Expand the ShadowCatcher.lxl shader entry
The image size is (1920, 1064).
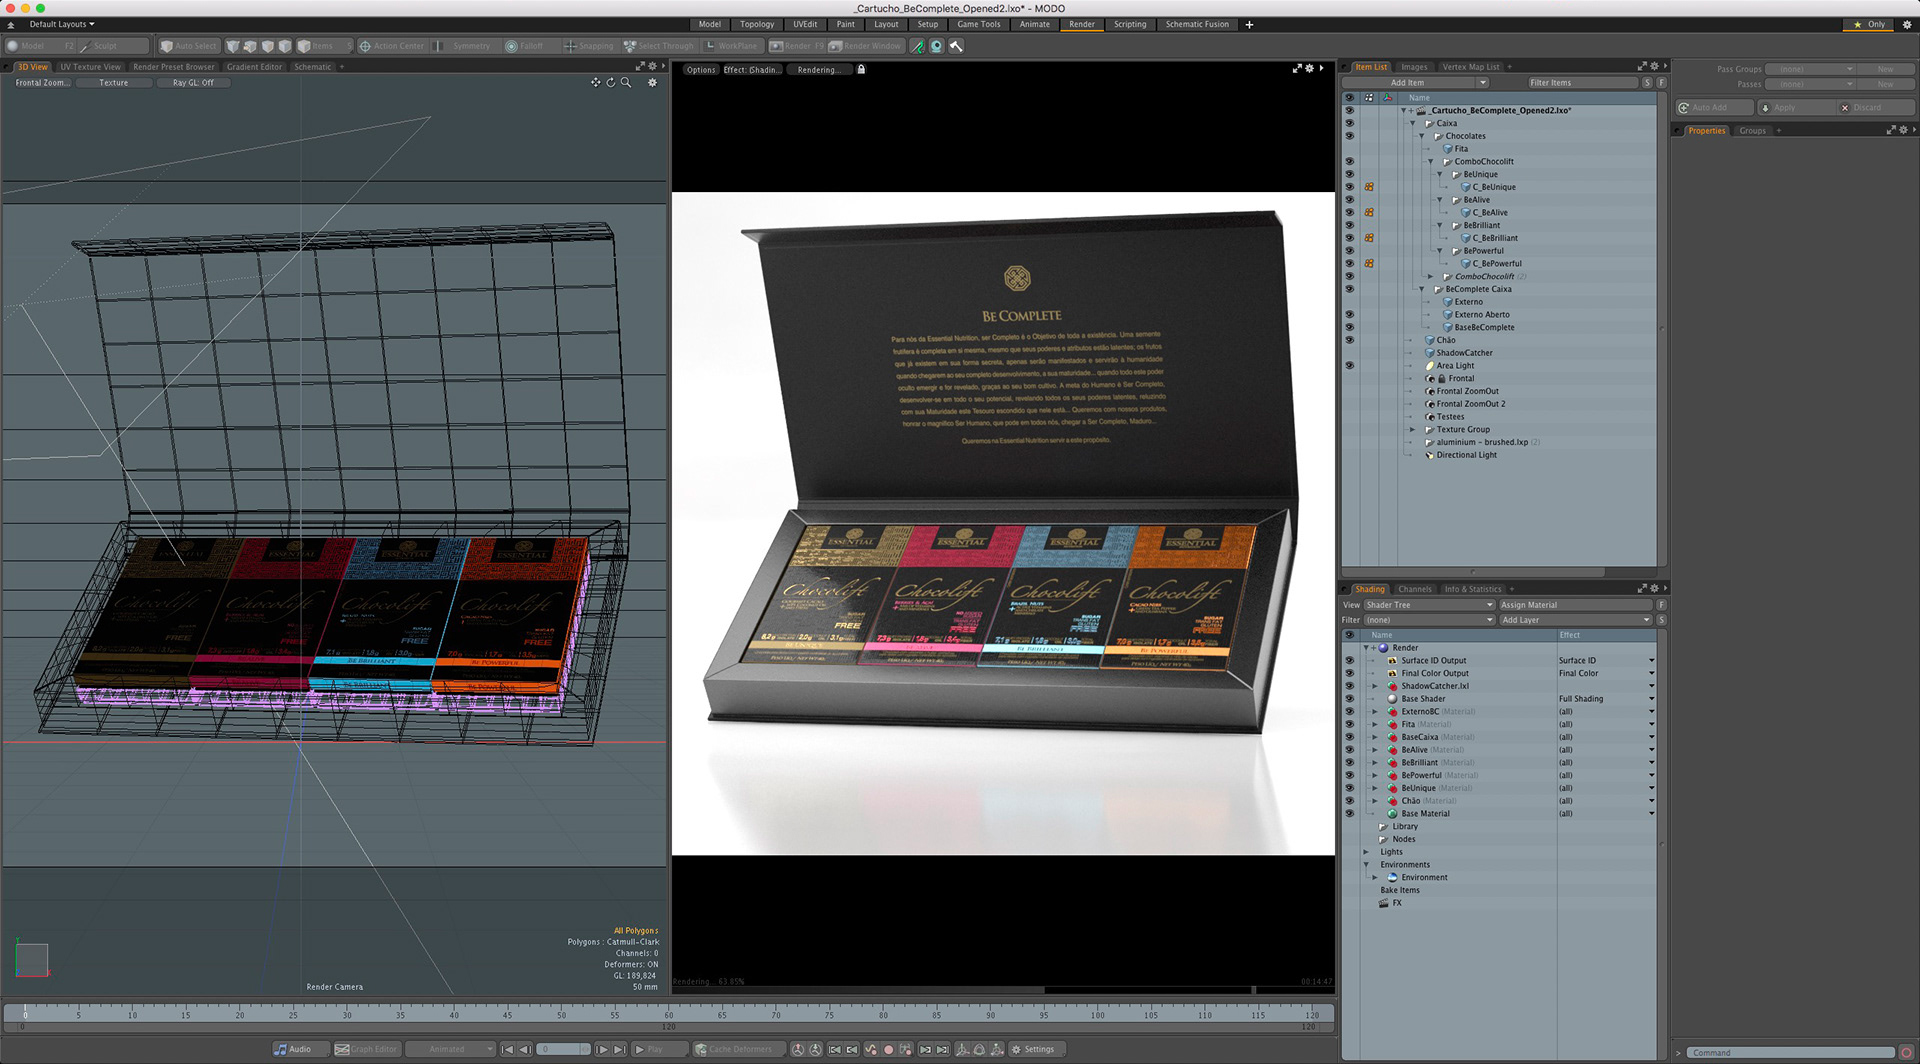(x=1375, y=686)
